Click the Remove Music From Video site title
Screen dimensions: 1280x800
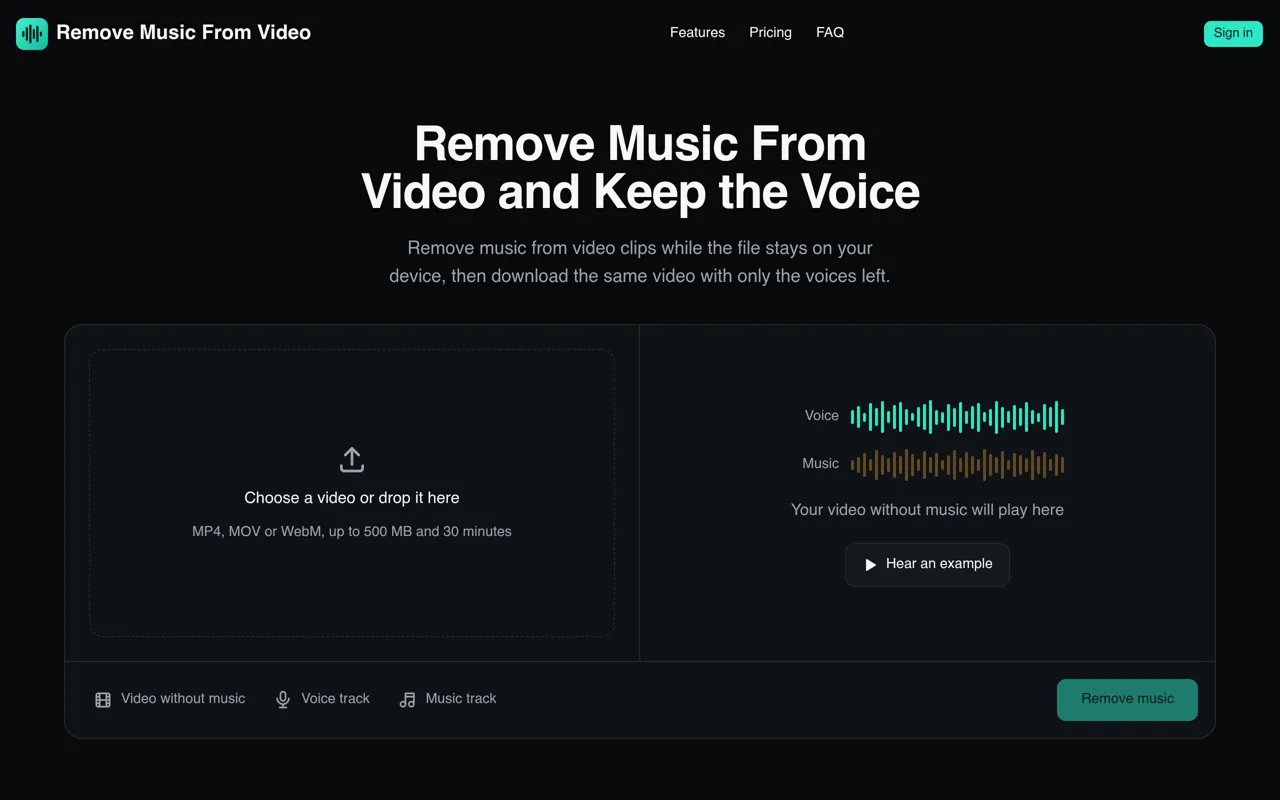tap(183, 33)
